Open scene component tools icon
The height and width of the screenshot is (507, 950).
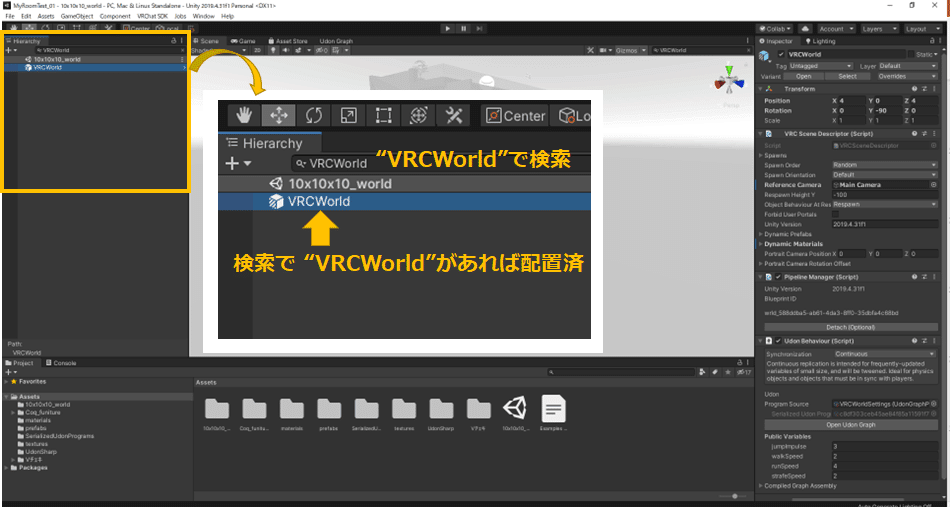590,50
